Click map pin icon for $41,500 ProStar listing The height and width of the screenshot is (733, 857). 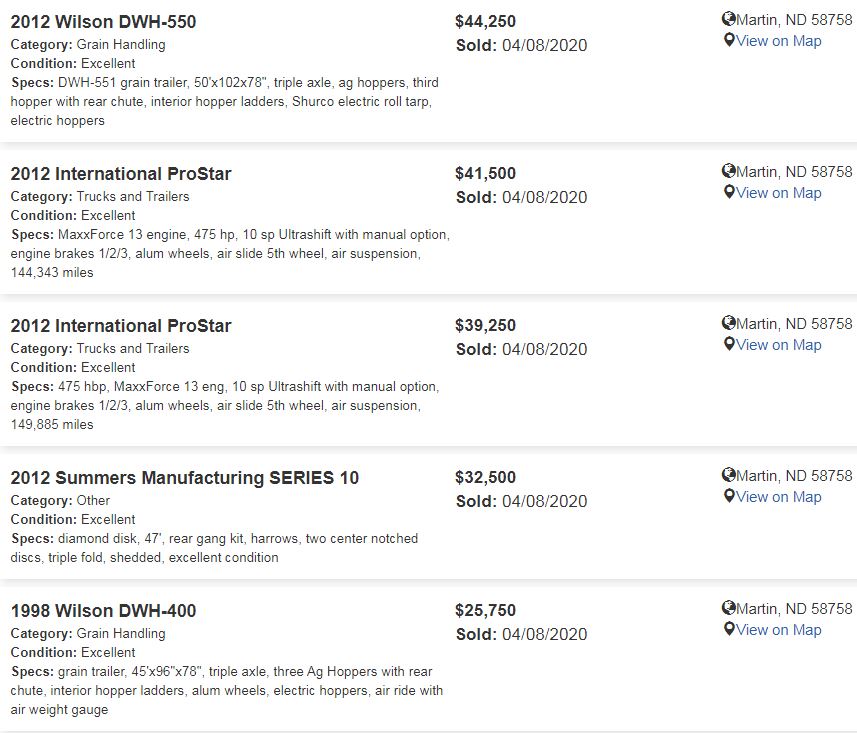pyautogui.click(x=729, y=192)
